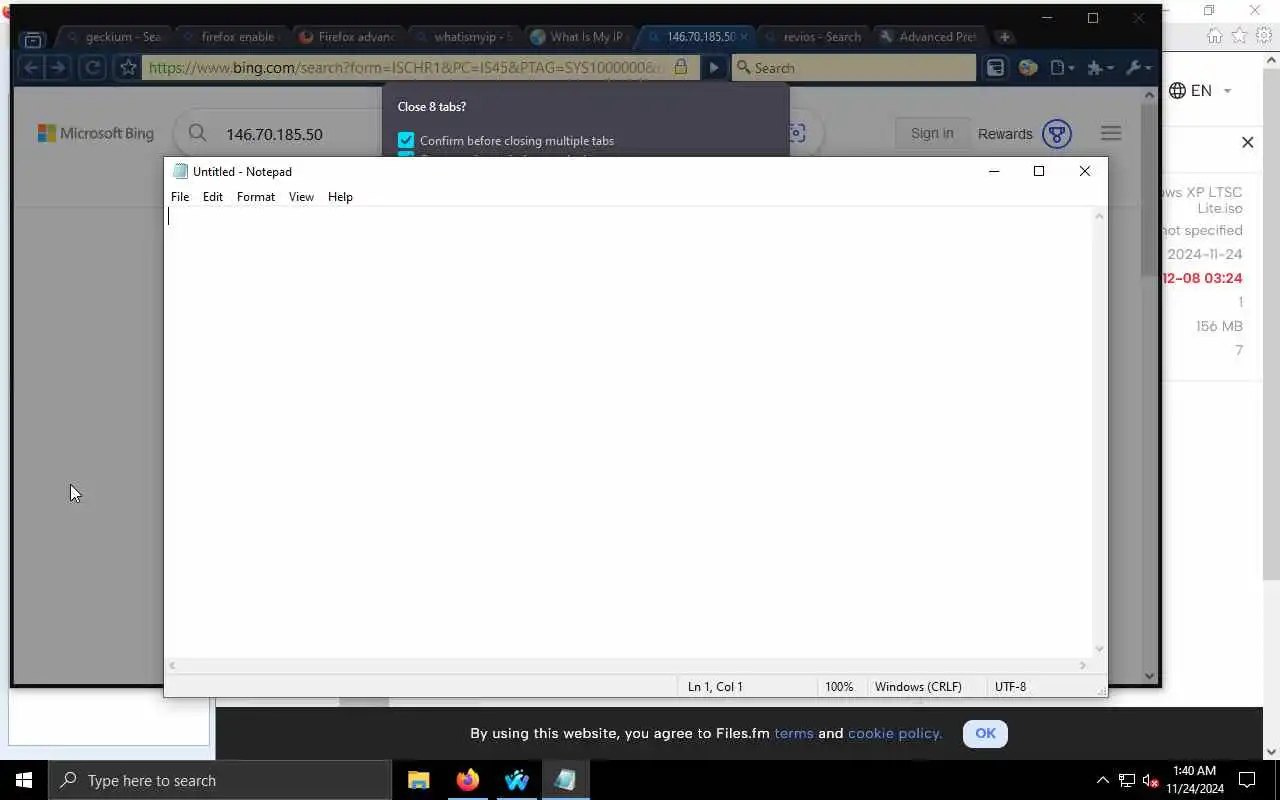Screen dimensions: 1280x800
Task: Open Notepad's File menu
Action: [180, 197]
